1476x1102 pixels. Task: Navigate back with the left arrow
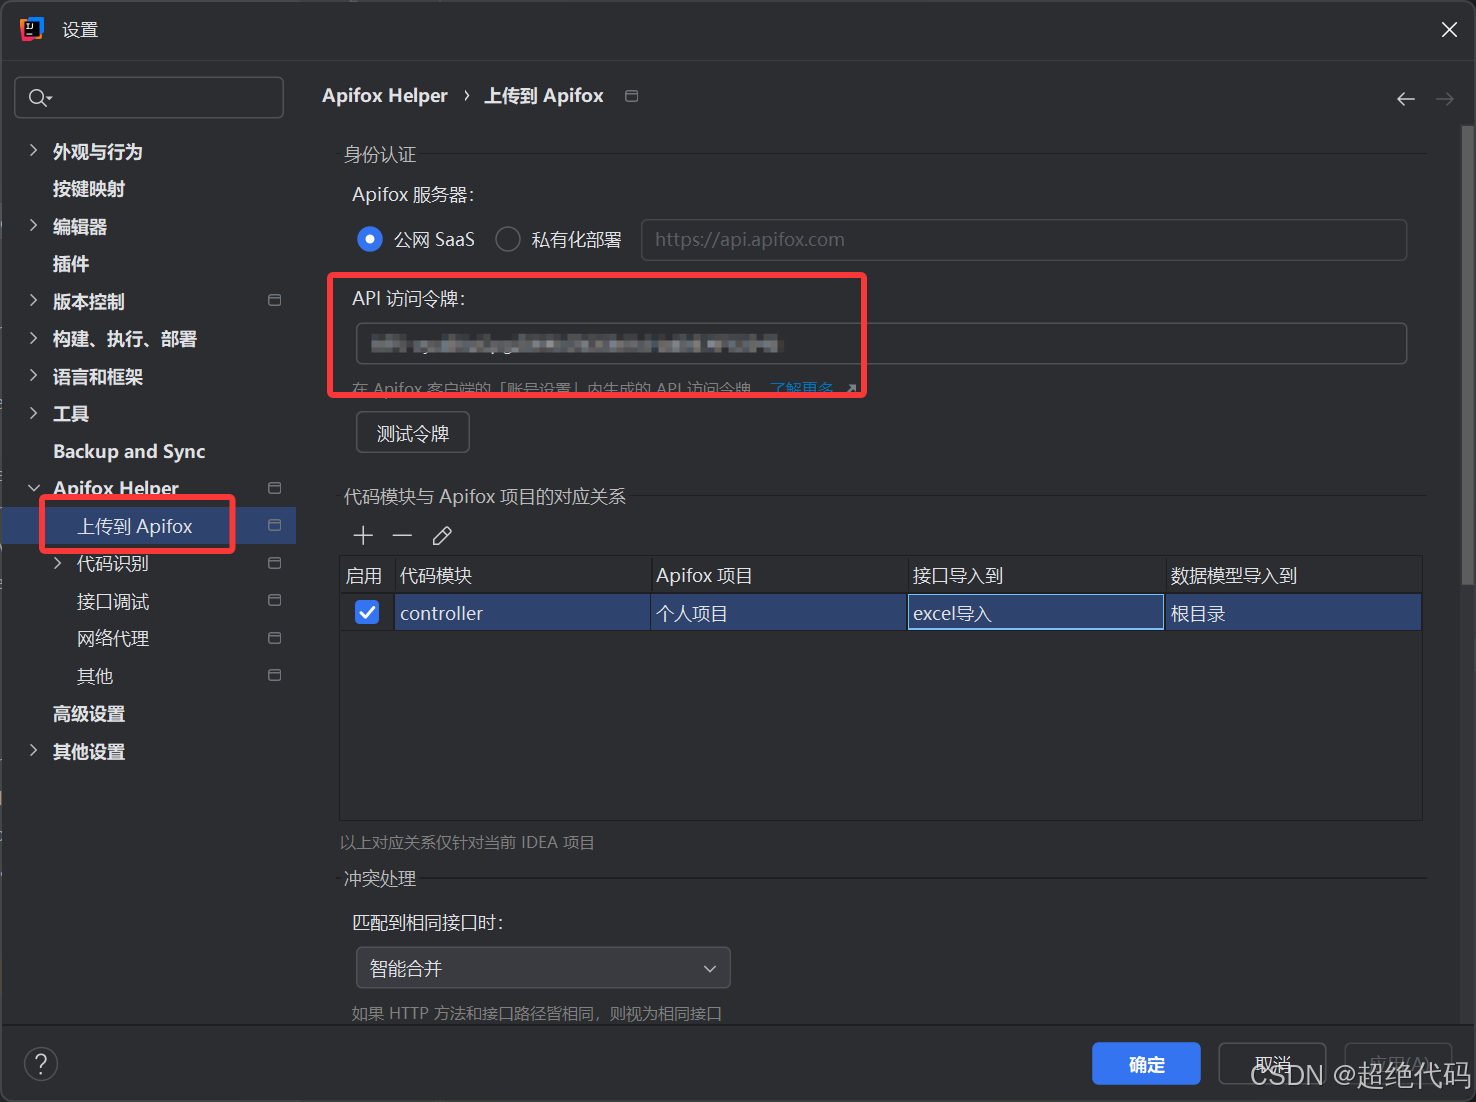(1406, 98)
